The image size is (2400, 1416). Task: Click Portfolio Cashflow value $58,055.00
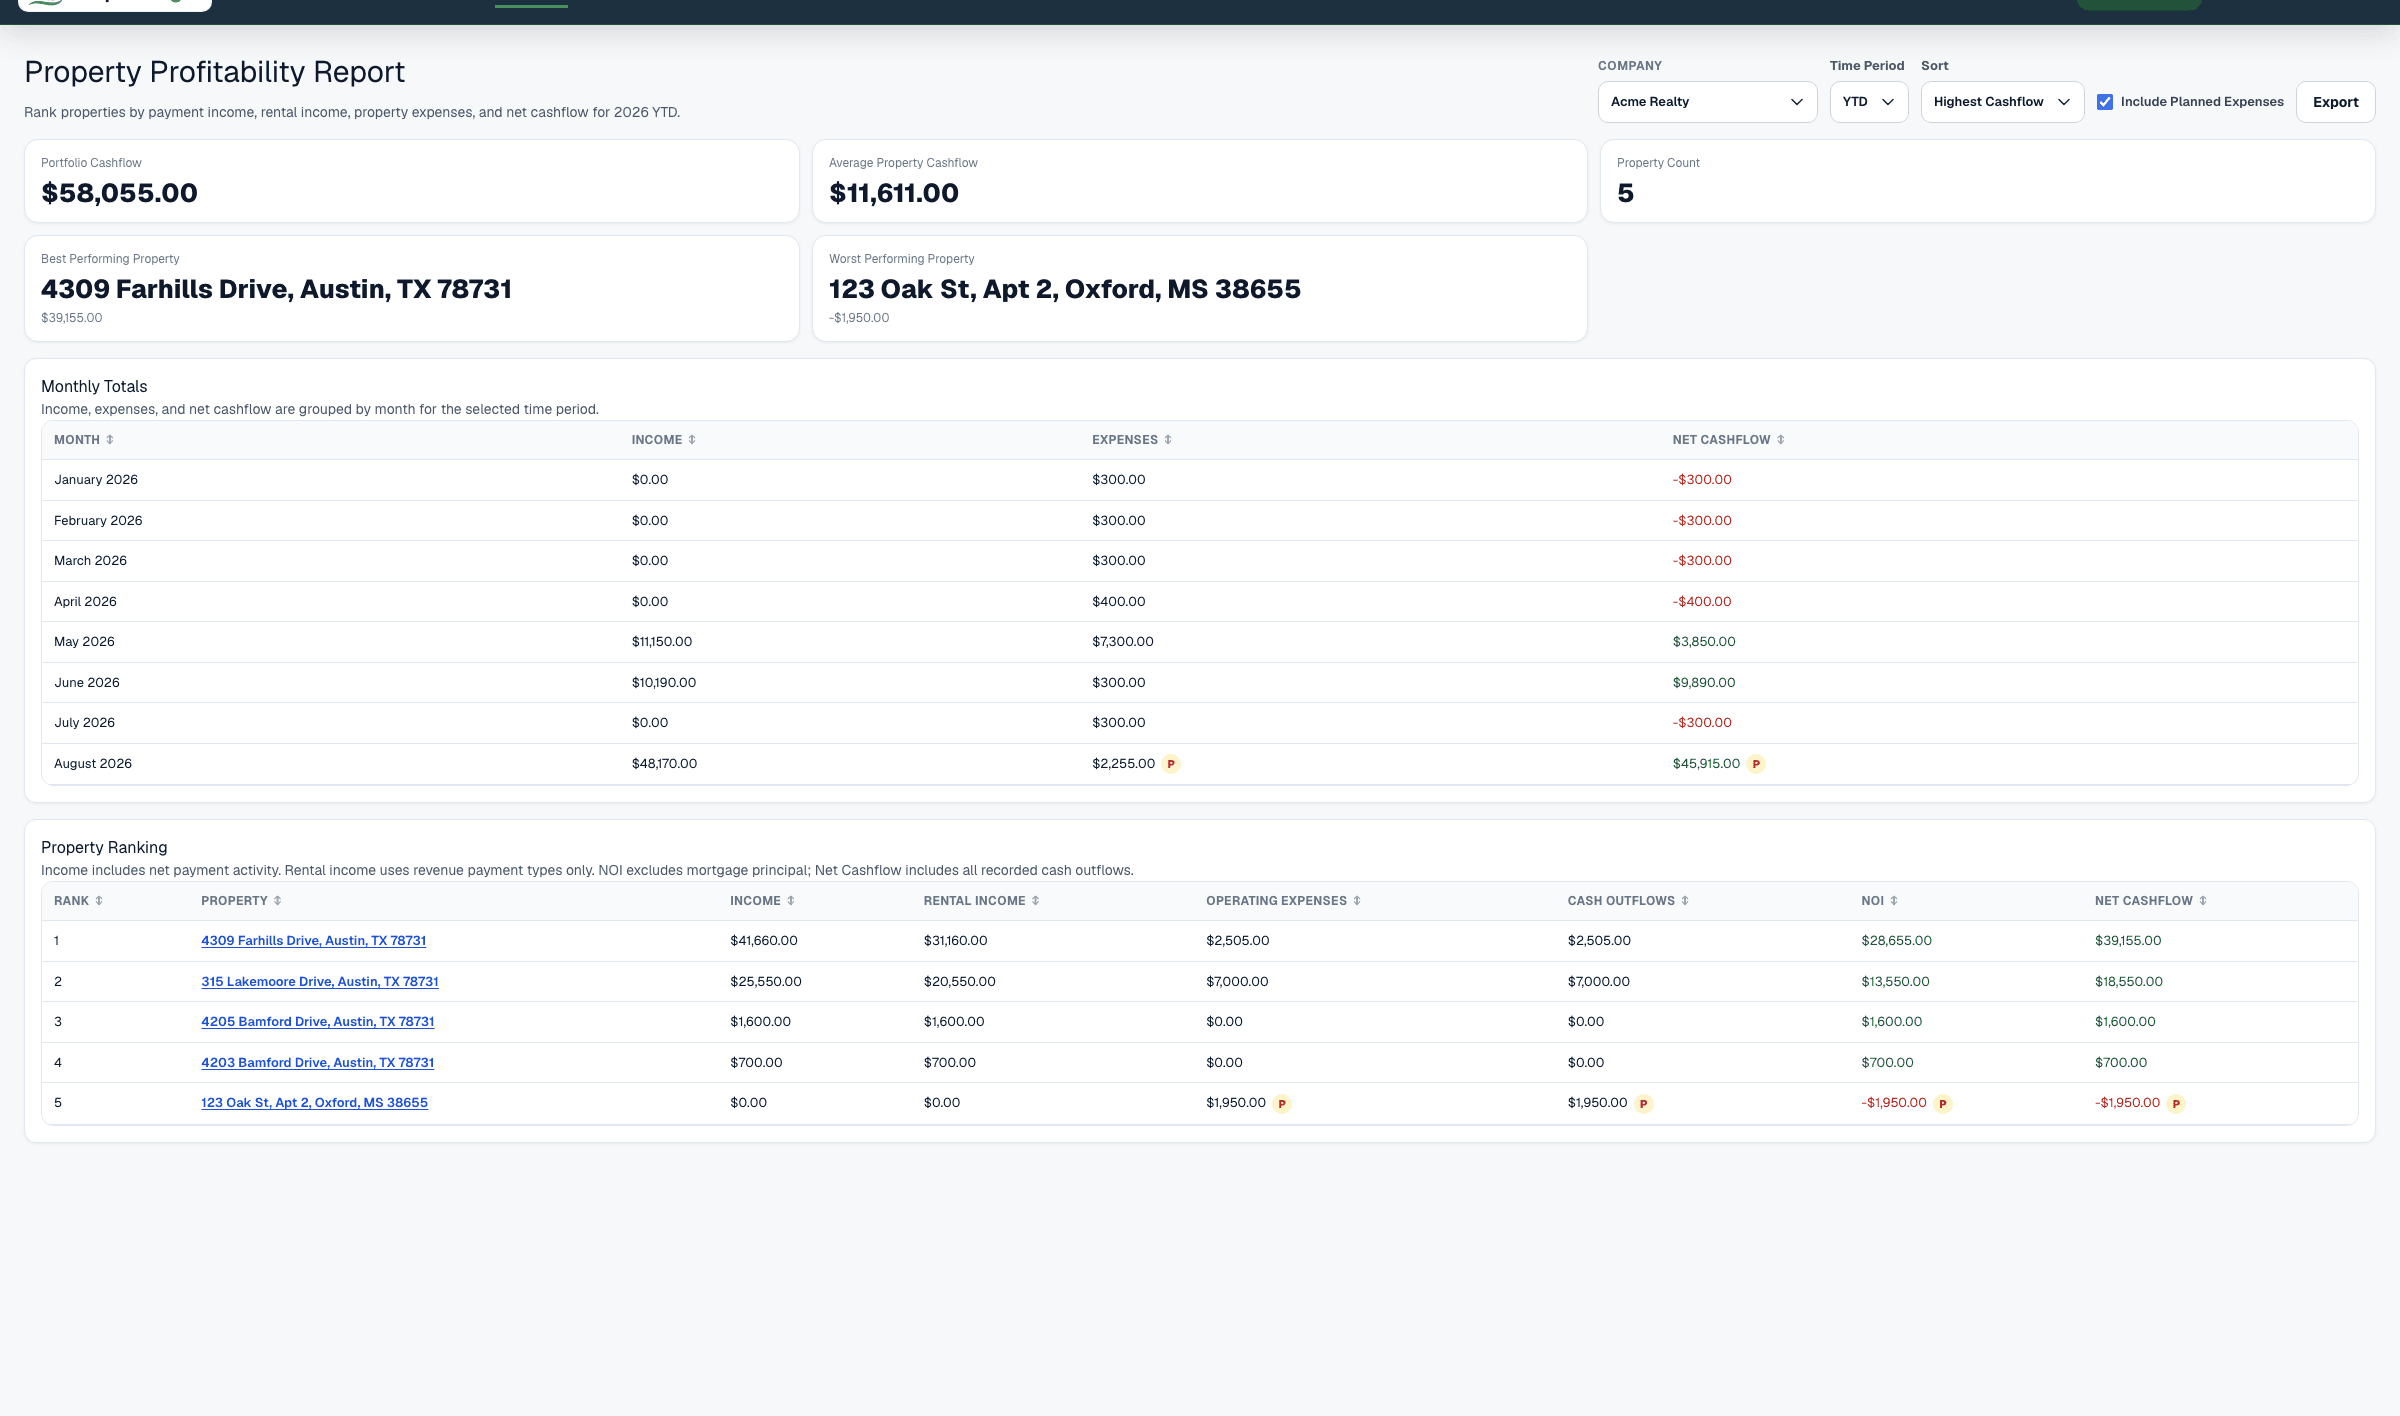[119, 193]
